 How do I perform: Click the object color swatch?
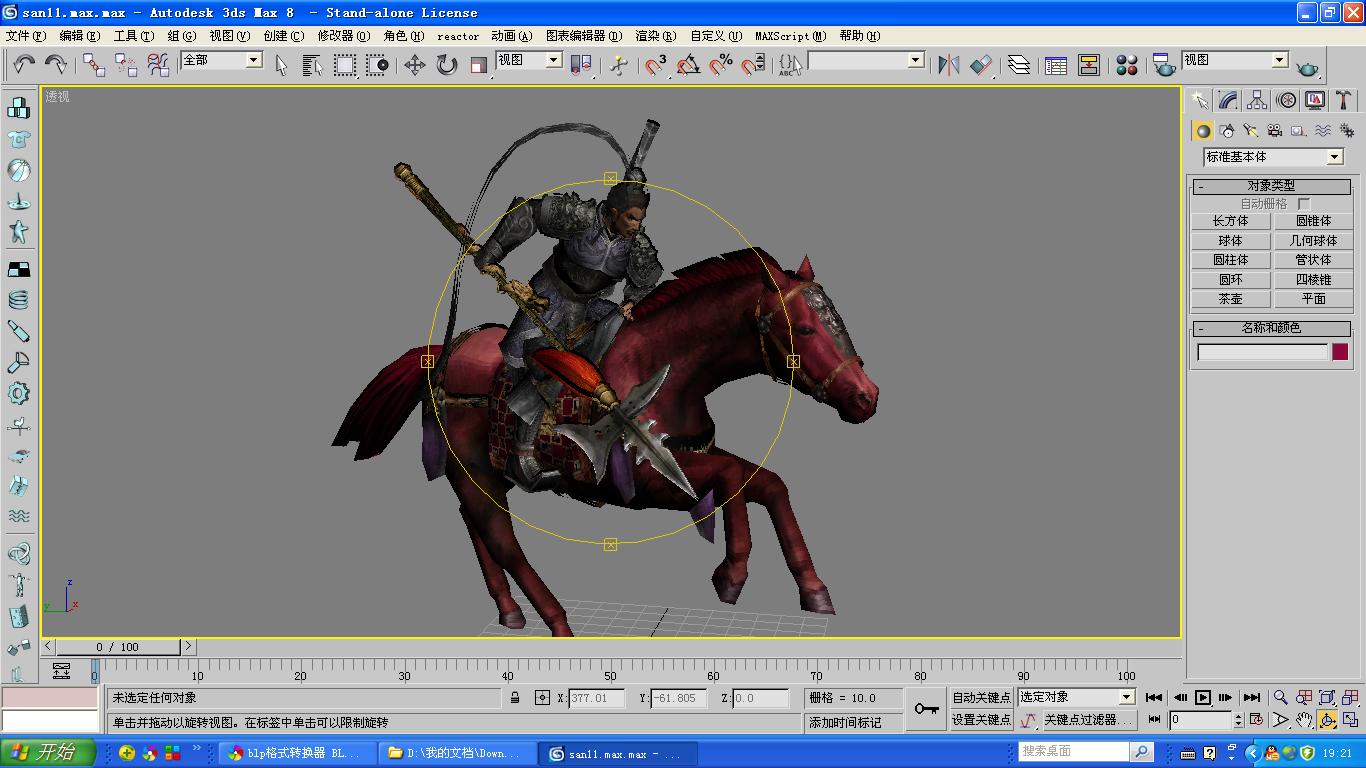[1340, 352]
